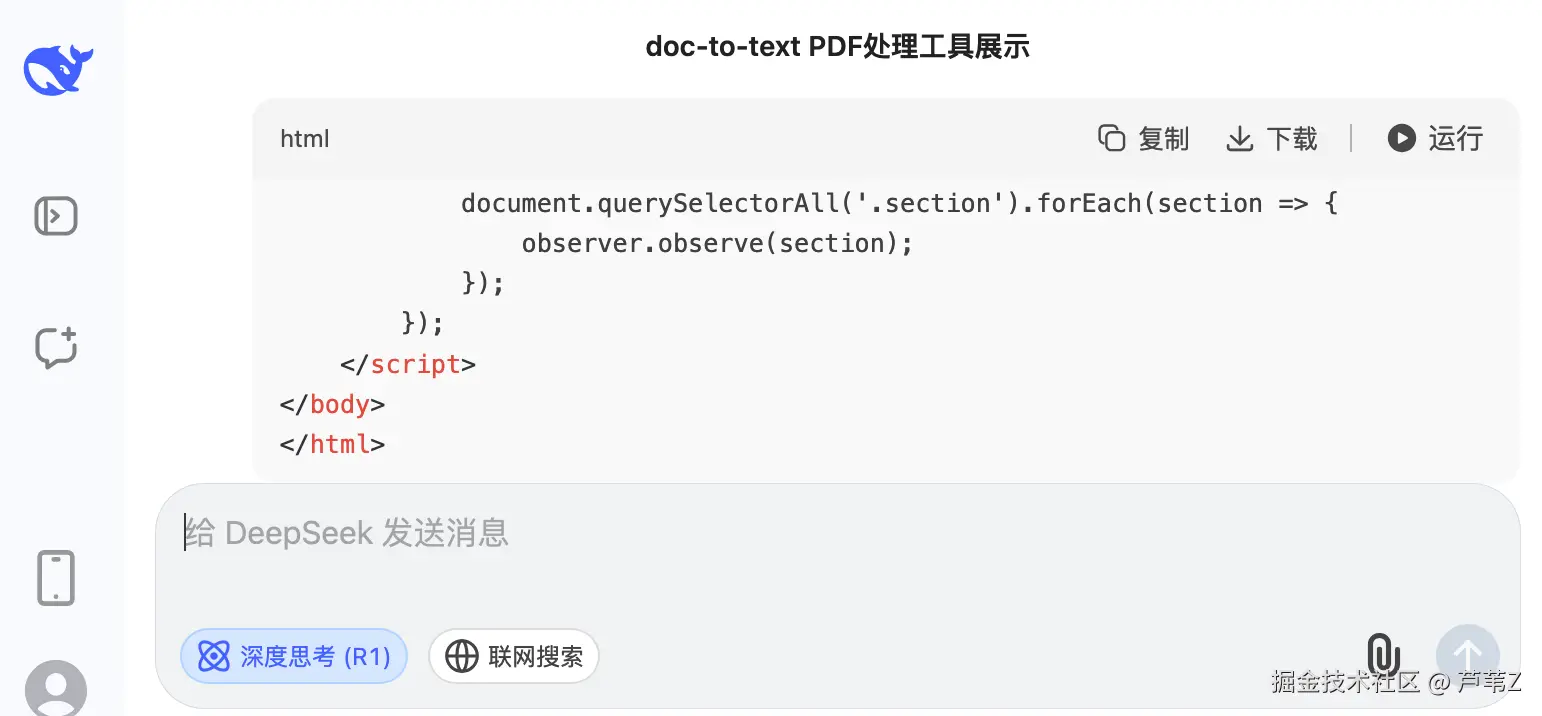Open the user avatar profile menu
This screenshot has width=1542, height=716.
tap(56, 689)
